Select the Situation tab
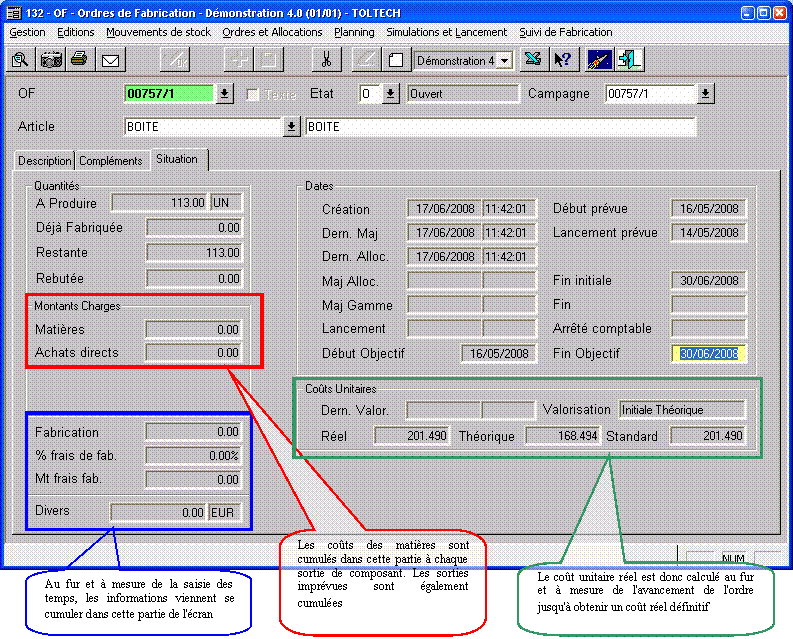This screenshot has width=793, height=639. (x=177, y=159)
